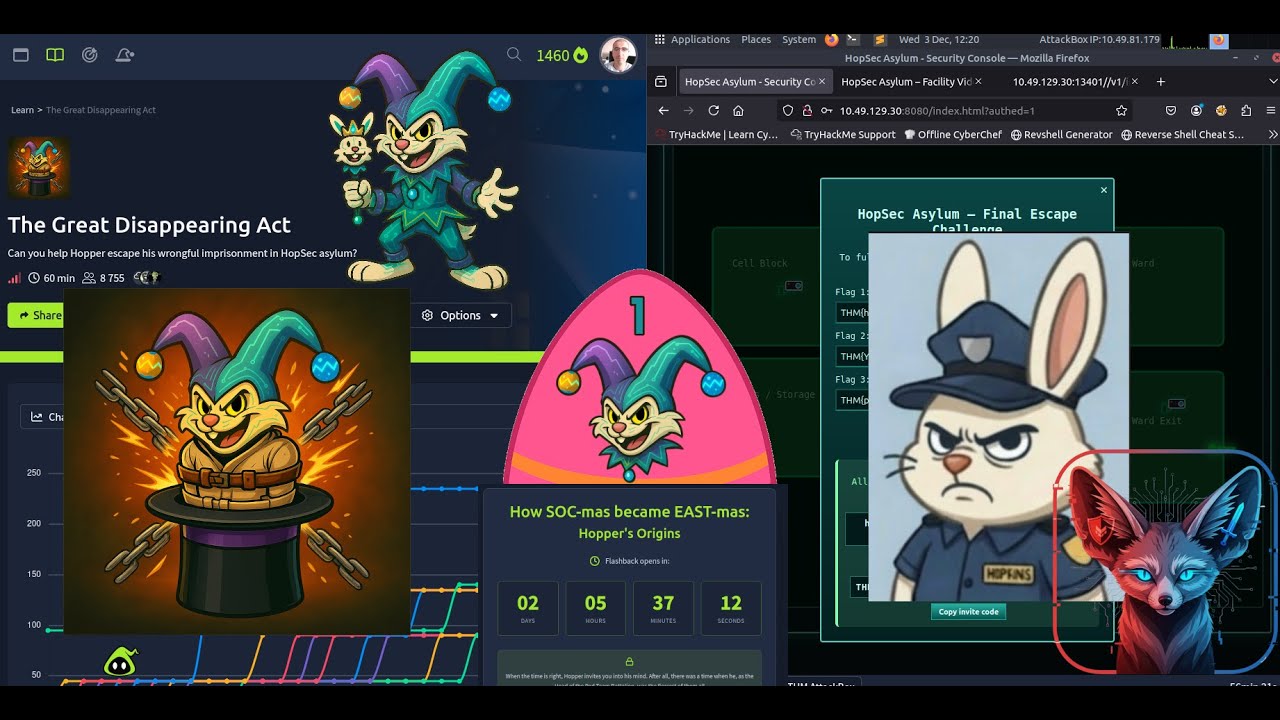Close the 10.49.129.30:13401 tab
Viewport: 1280px width, 720px height.
click(x=1136, y=81)
